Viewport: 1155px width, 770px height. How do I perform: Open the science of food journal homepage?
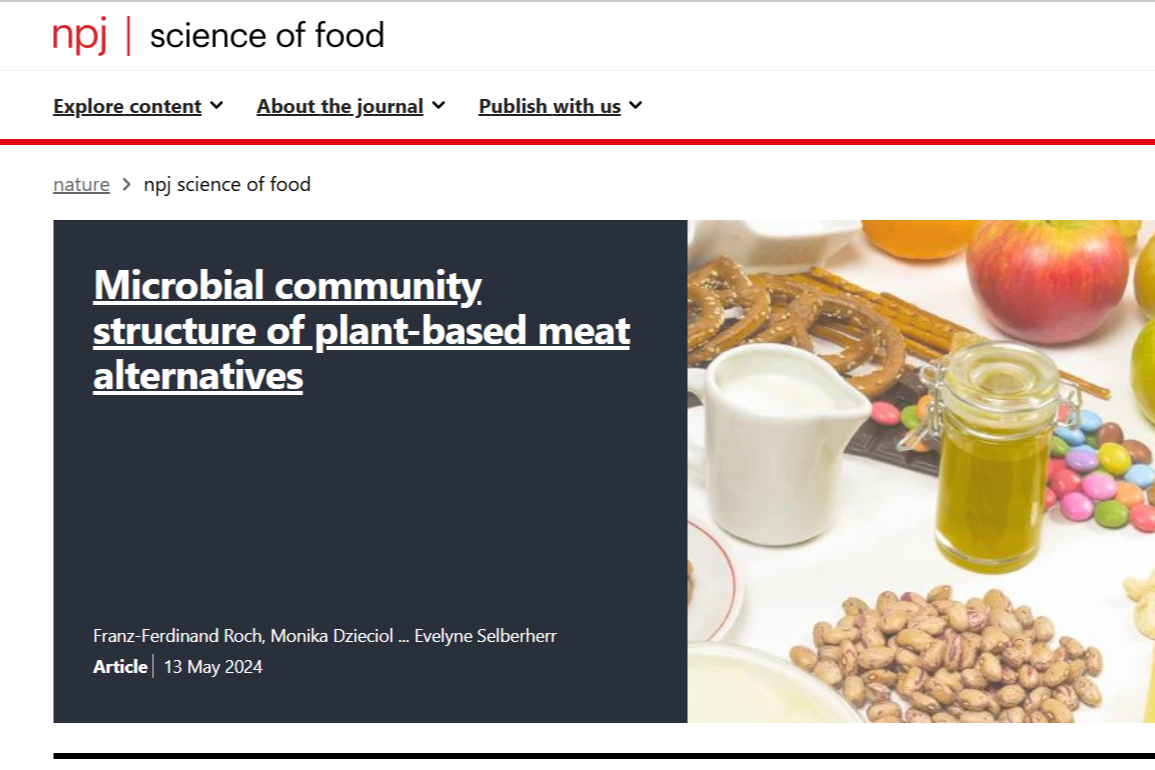click(267, 36)
